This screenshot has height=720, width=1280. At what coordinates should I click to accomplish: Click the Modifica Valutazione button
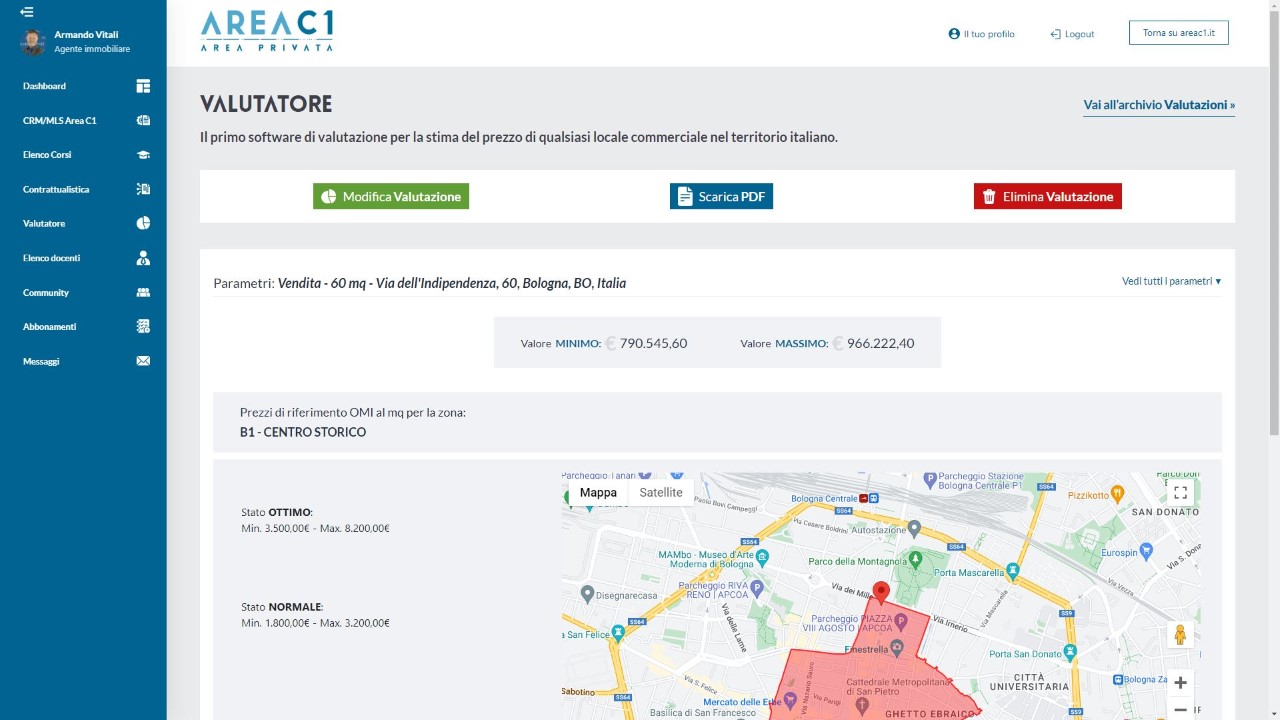391,197
